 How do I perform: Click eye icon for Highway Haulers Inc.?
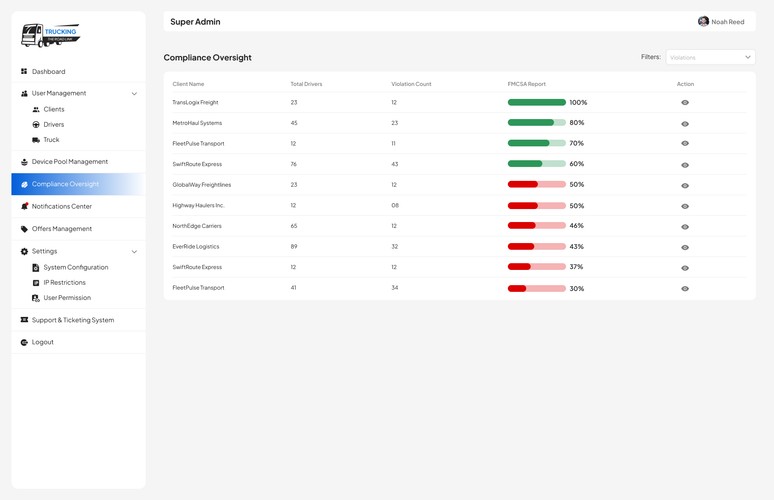coord(685,206)
